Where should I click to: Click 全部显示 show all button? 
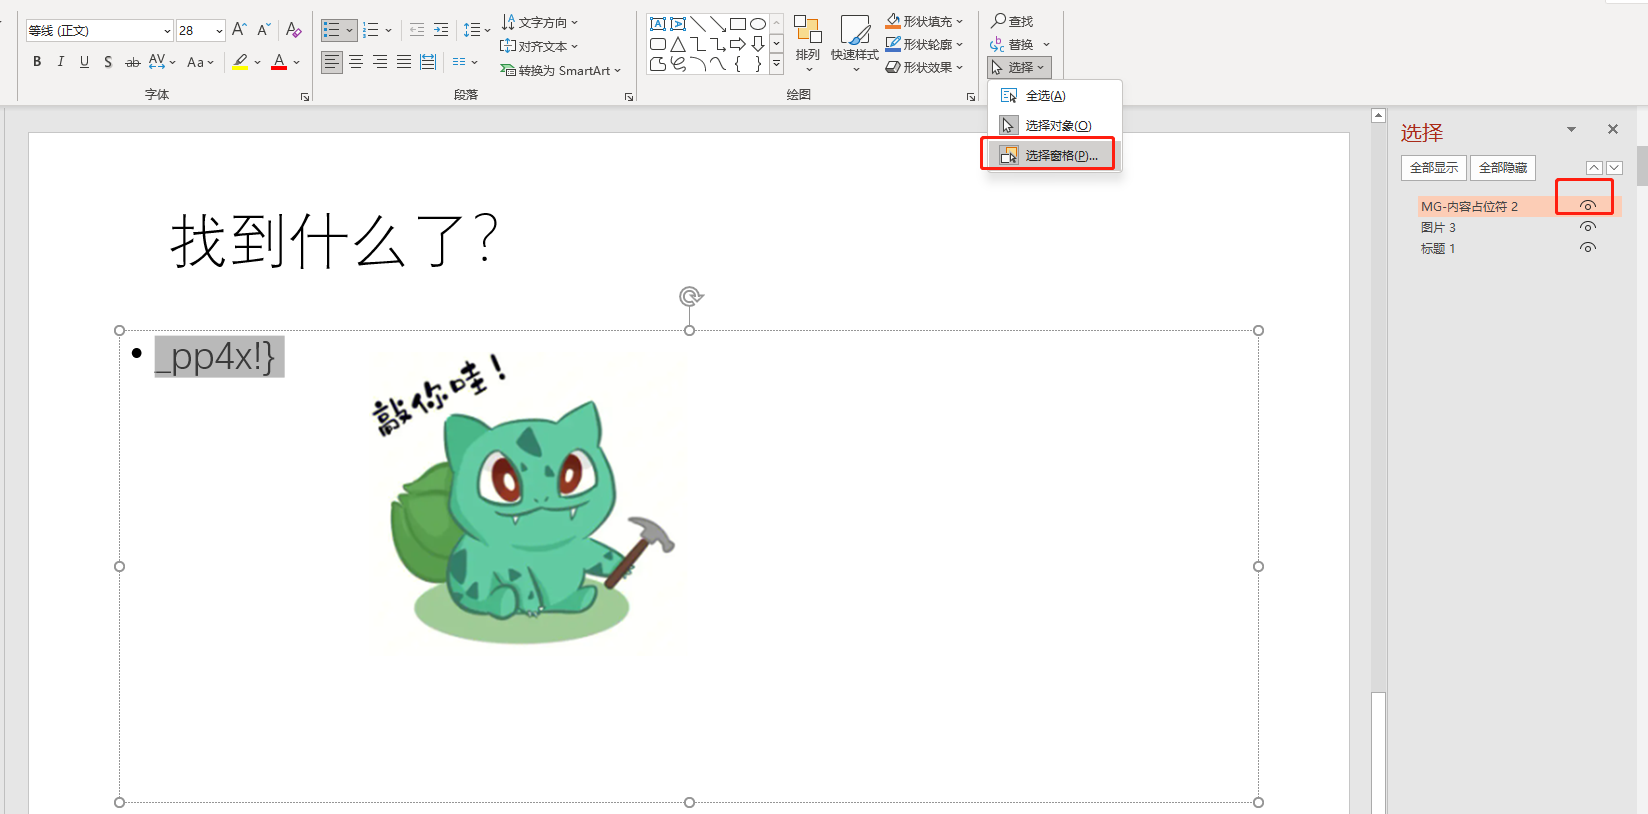1434,168
